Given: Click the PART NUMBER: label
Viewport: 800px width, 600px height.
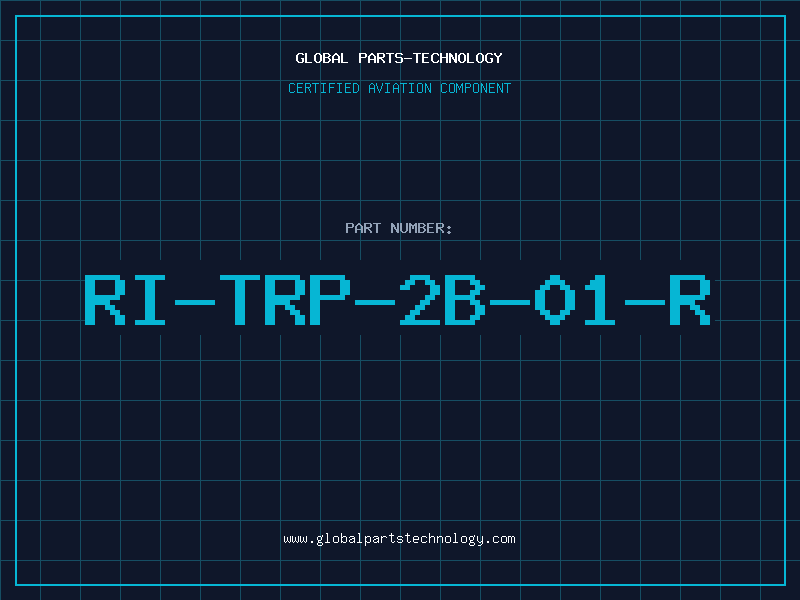Looking at the screenshot, I should pyautogui.click(x=399, y=228).
